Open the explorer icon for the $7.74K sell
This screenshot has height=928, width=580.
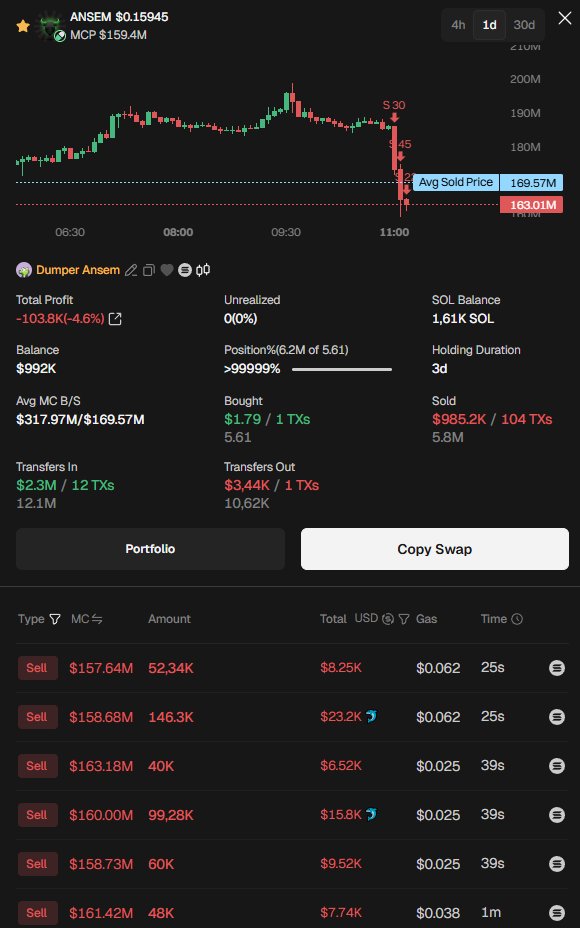557,913
